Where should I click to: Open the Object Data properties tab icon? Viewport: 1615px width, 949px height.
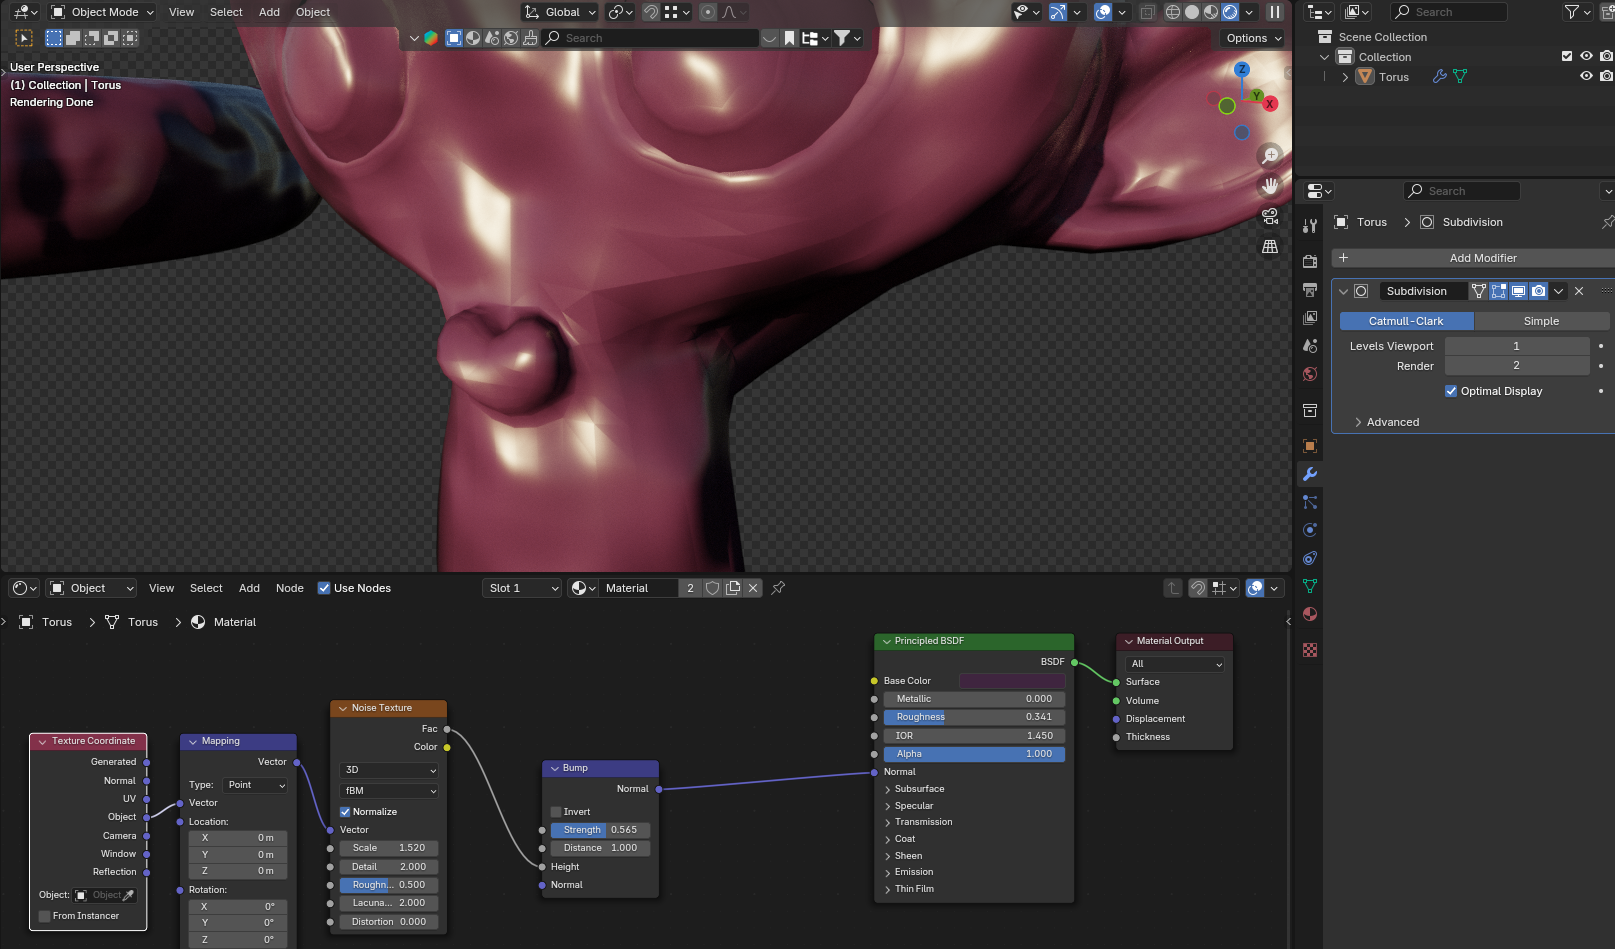[x=1310, y=586]
